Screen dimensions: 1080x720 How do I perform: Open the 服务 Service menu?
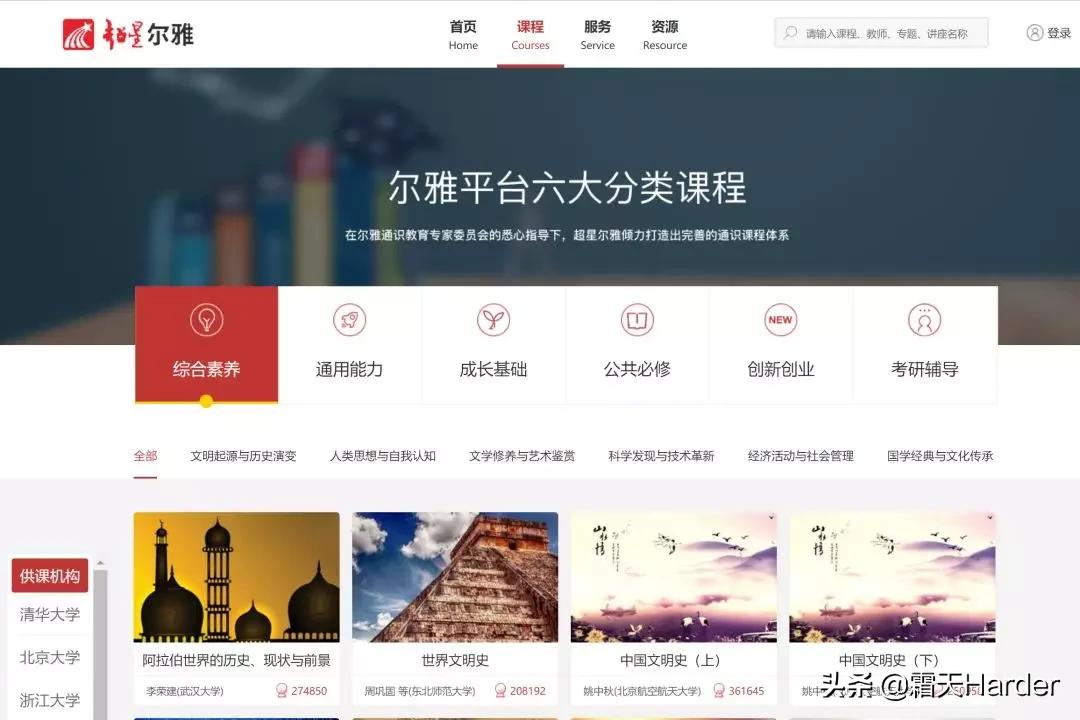click(x=597, y=34)
